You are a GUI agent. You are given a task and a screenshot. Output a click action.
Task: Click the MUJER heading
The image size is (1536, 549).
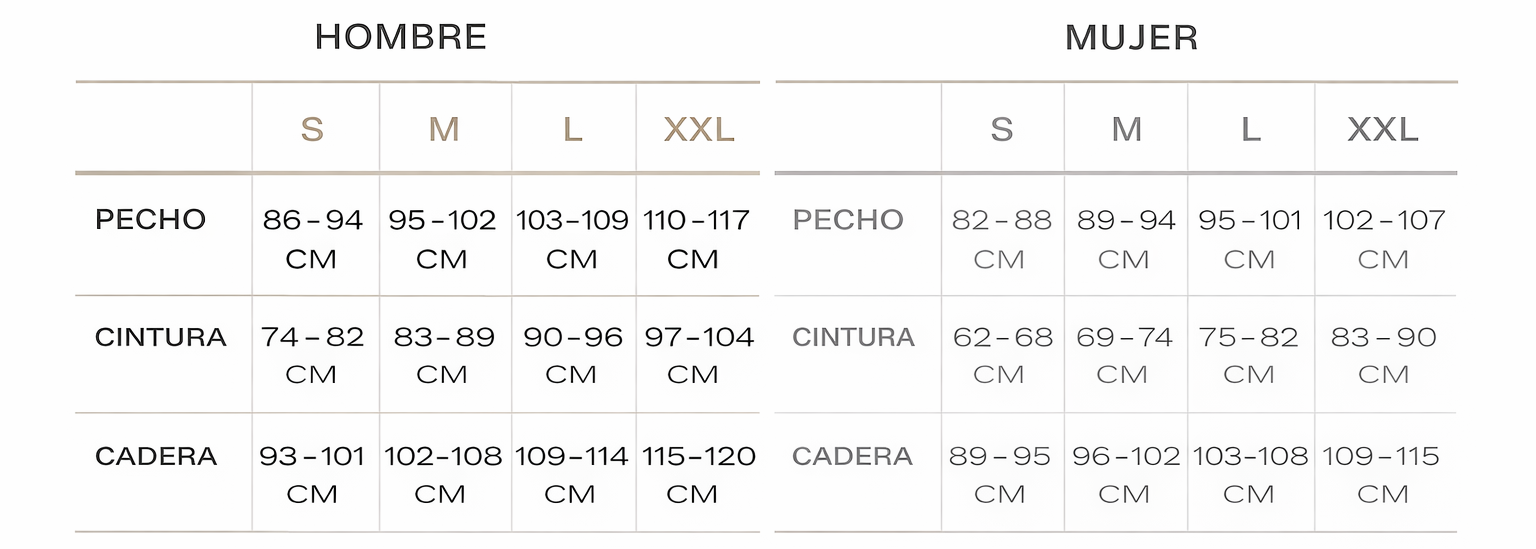tap(1131, 37)
